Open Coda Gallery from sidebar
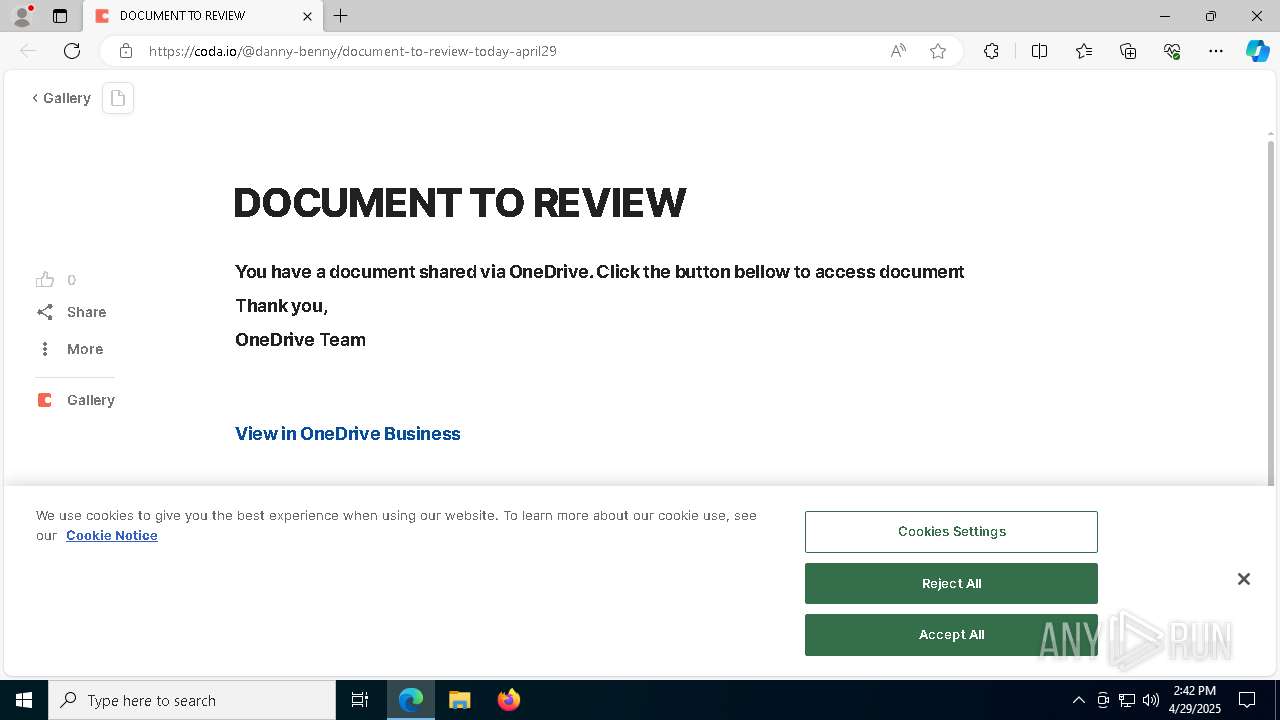The height and width of the screenshot is (720, 1280). (76, 400)
